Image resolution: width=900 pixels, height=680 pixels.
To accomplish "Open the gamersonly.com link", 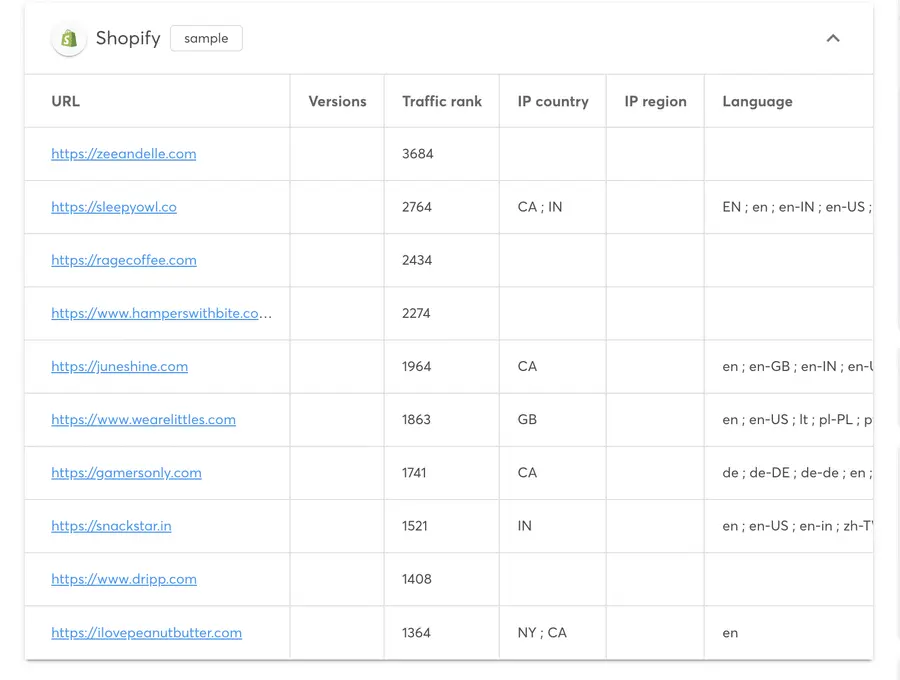I will click(126, 473).
